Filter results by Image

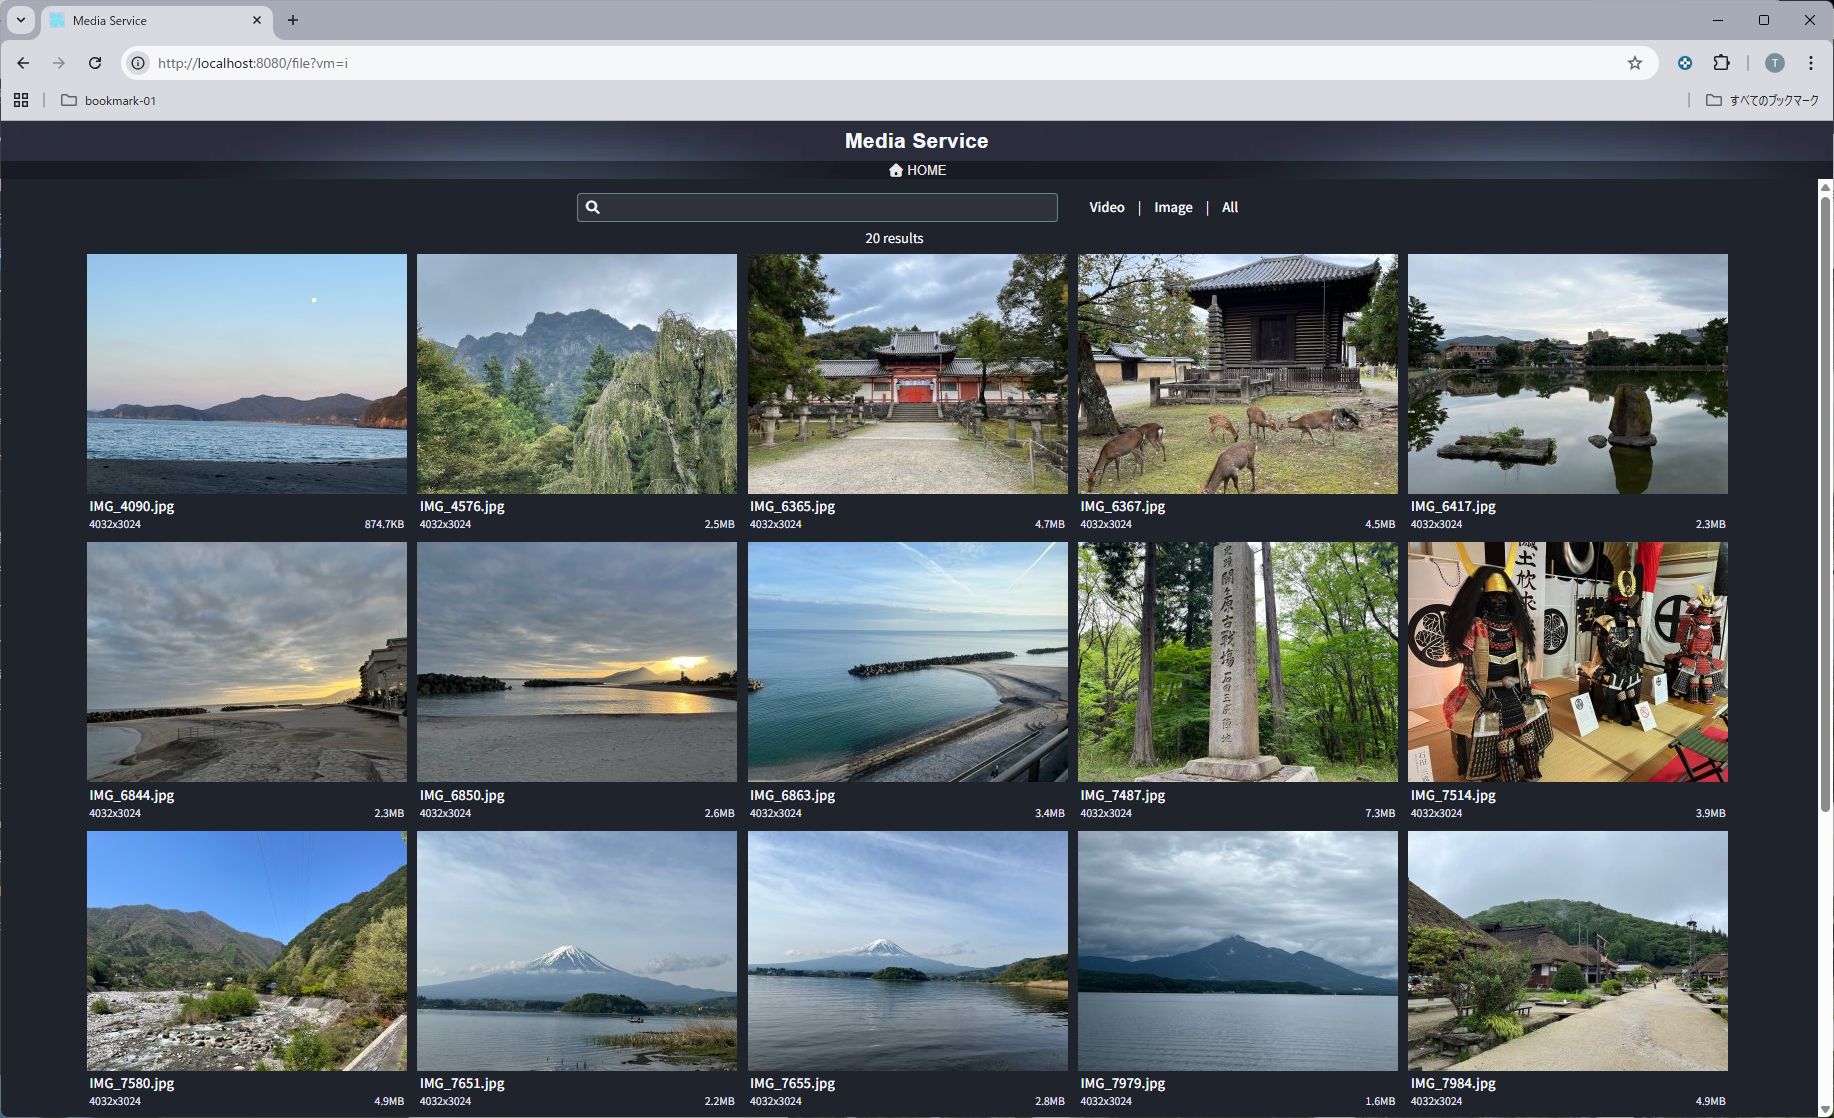pyautogui.click(x=1173, y=207)
